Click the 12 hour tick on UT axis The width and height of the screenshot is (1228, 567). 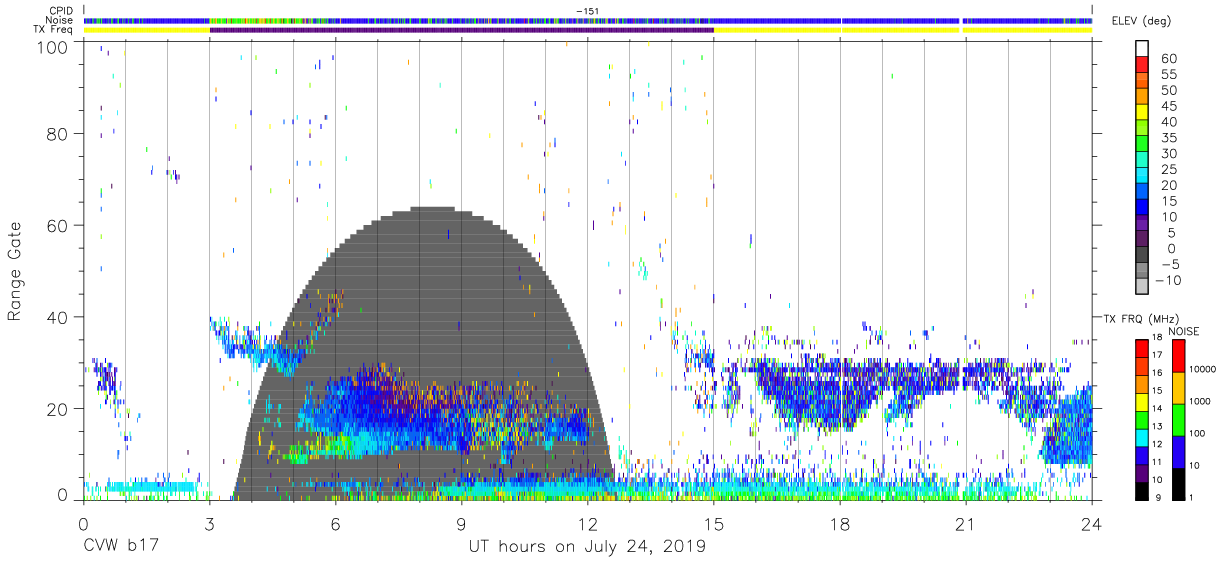click(587, 522)
